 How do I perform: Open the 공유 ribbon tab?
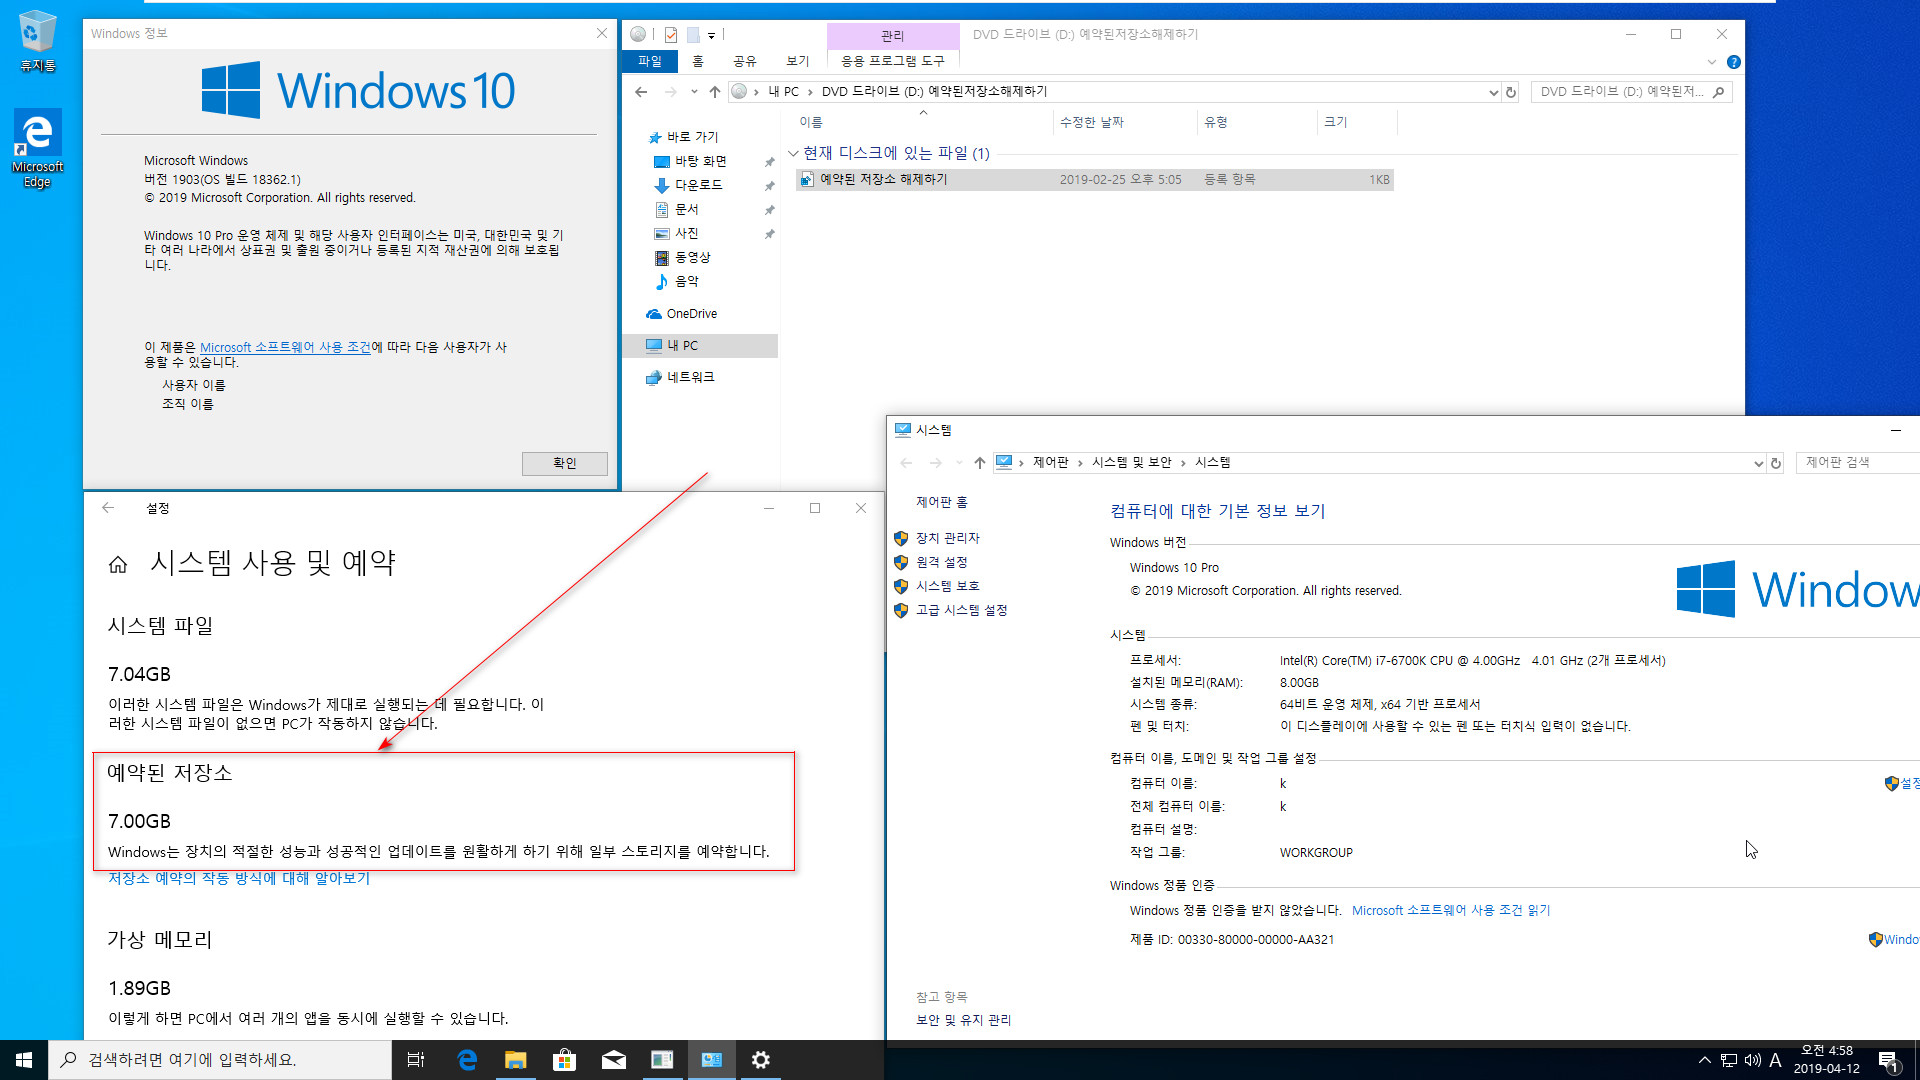coord(745,61)
